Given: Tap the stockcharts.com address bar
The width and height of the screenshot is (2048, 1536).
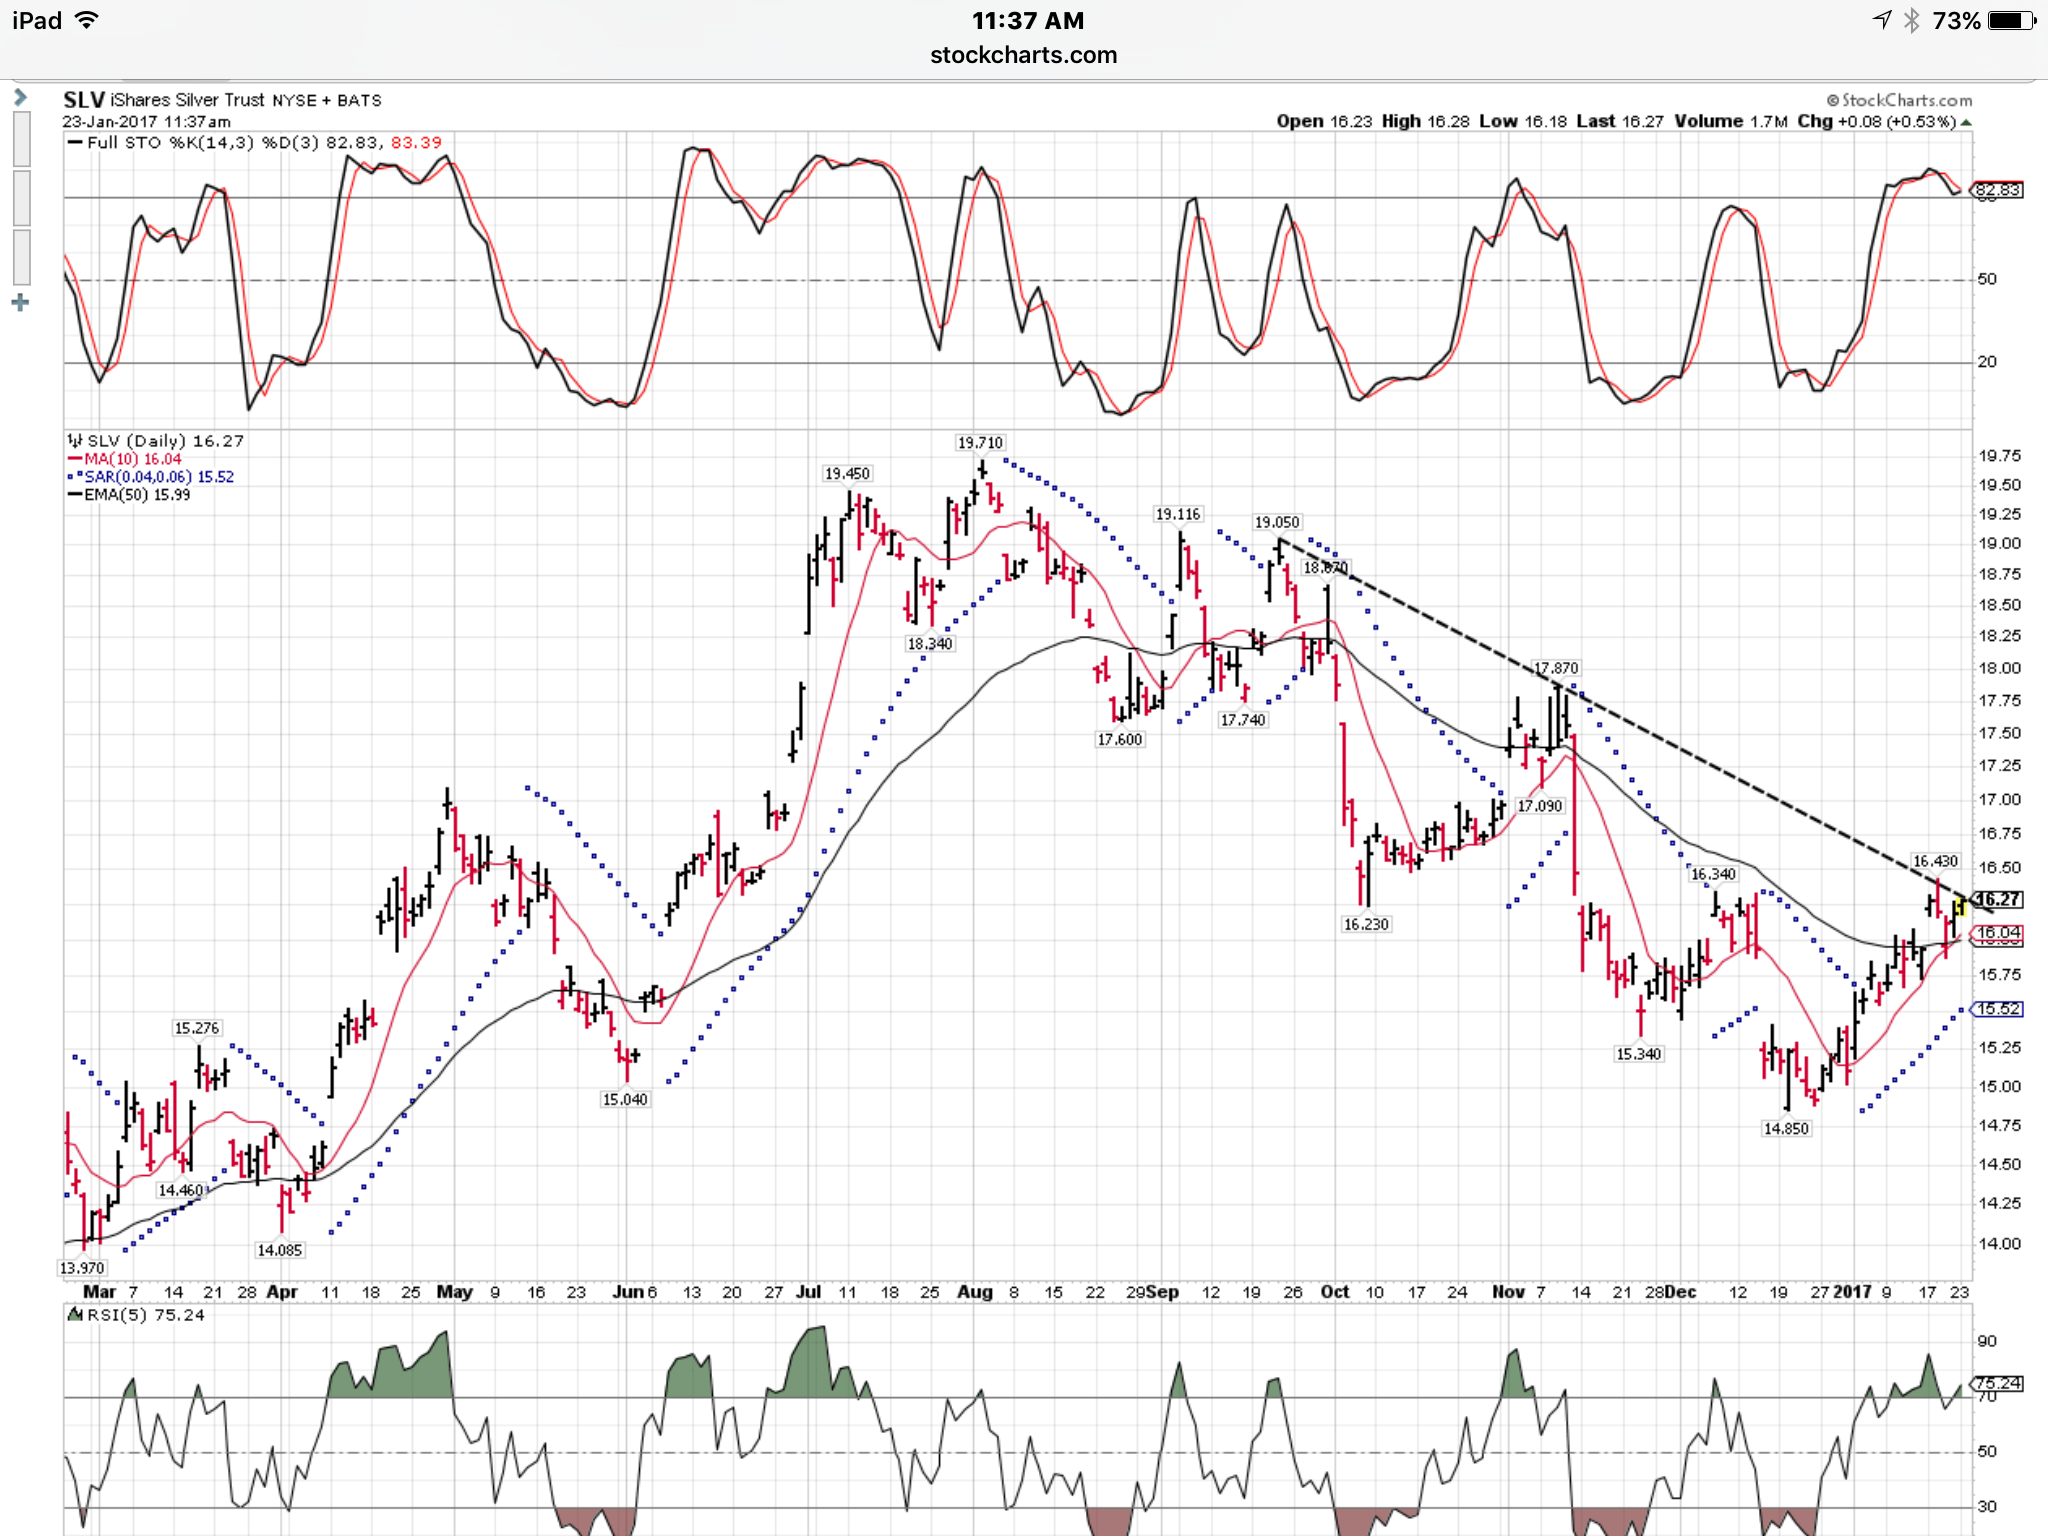Looking at the screenshot, I should pos(1023,55).
